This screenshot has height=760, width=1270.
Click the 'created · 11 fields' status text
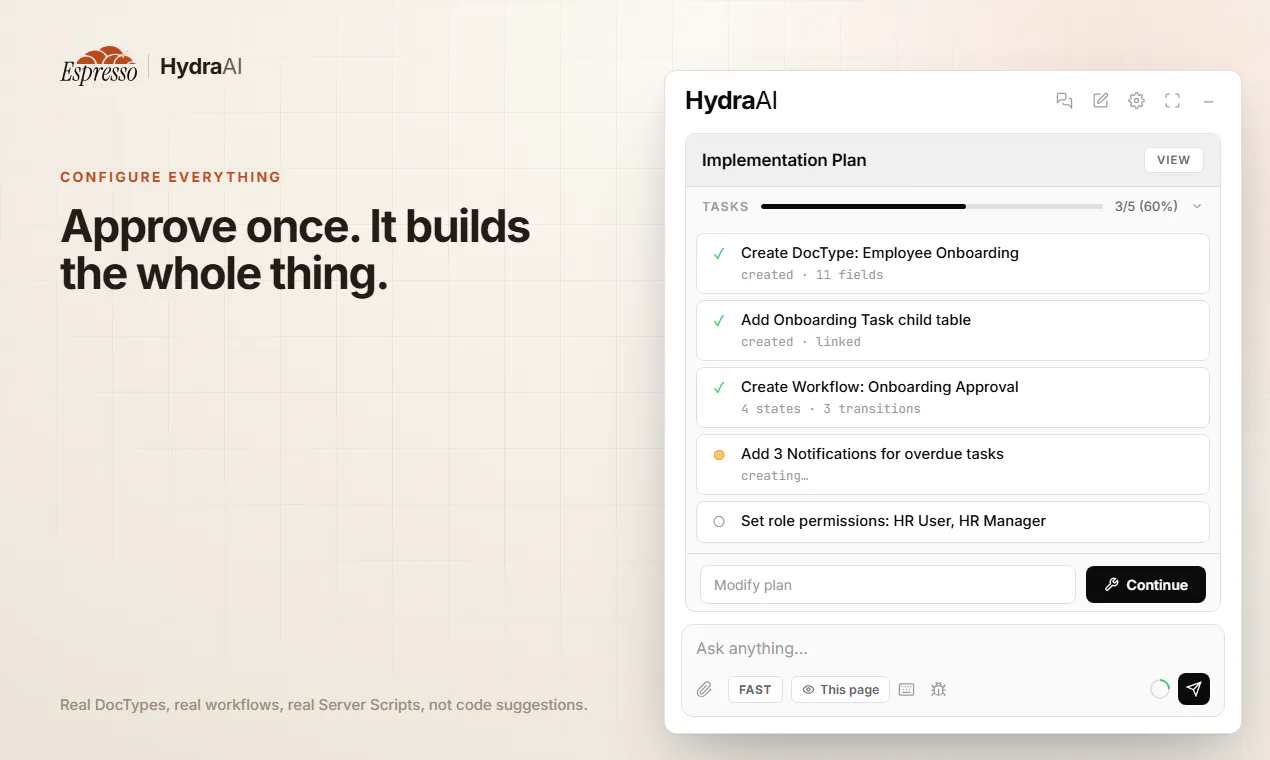coord(812,274)
